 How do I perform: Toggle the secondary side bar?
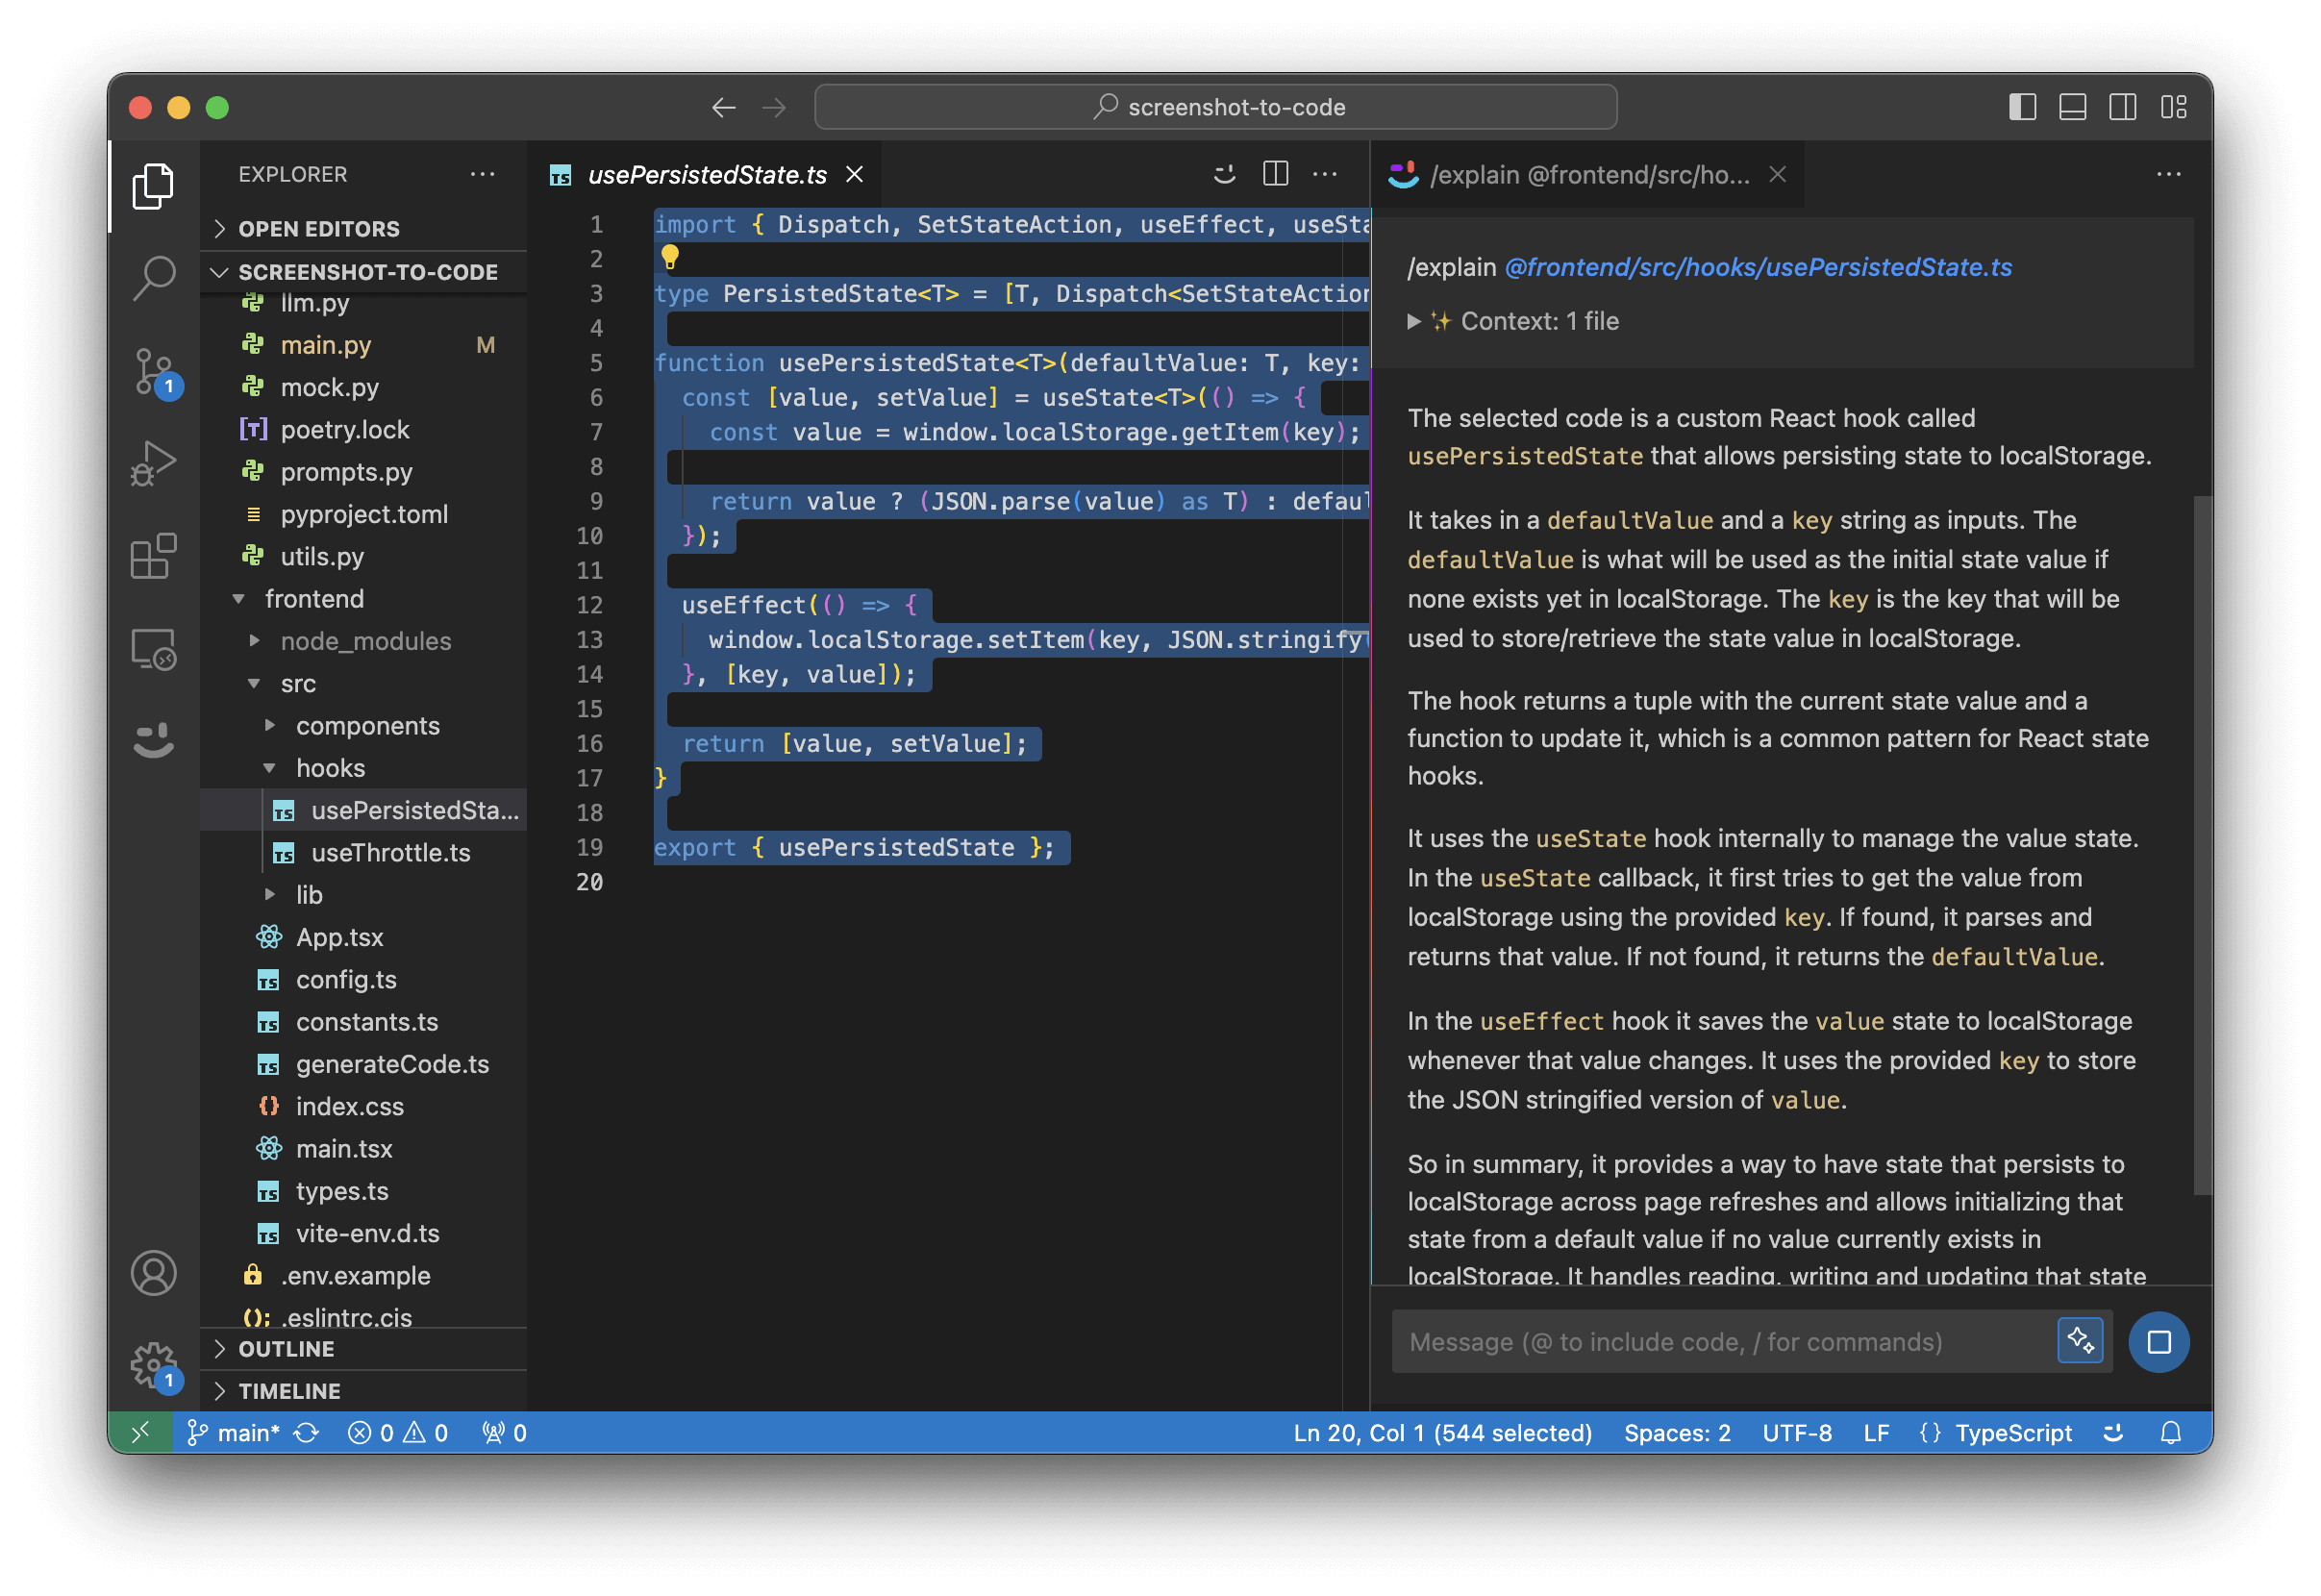tap(2123, 107)
